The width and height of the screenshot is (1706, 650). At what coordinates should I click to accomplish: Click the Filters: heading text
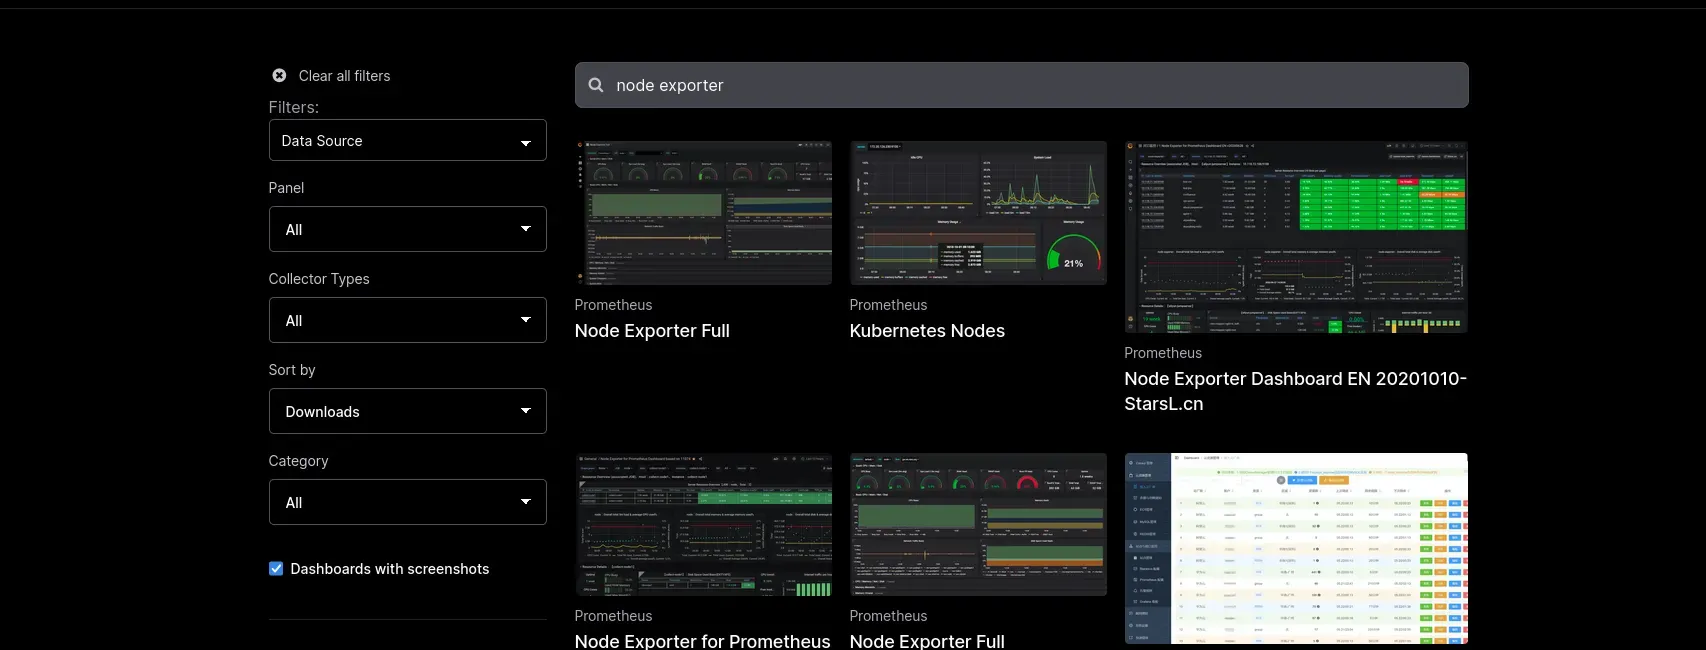tap(294, 107)
